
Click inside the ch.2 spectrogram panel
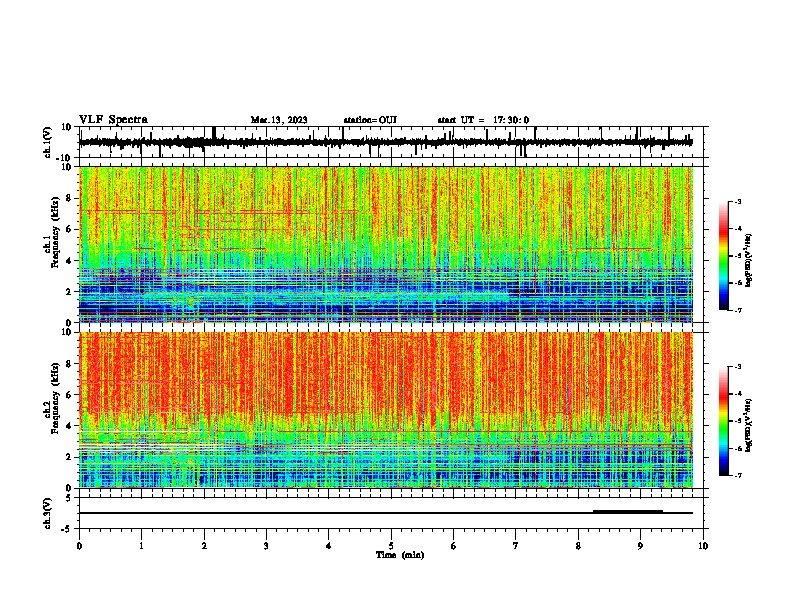click(386, 410)
